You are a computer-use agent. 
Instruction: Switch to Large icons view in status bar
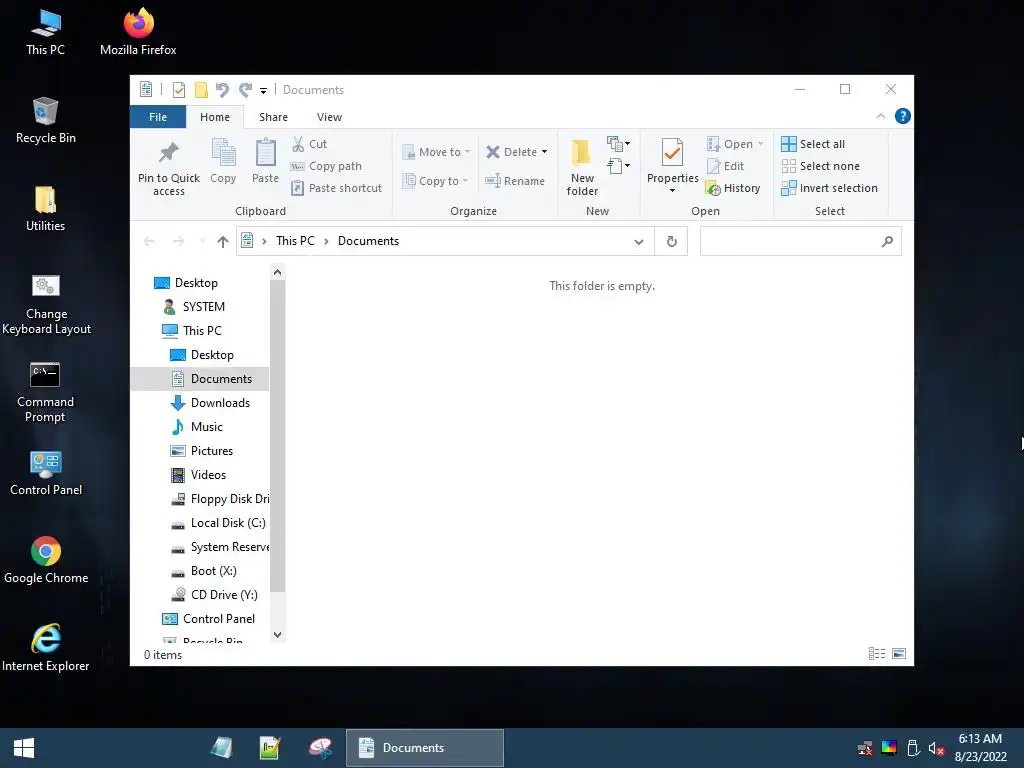coord(899,654)
